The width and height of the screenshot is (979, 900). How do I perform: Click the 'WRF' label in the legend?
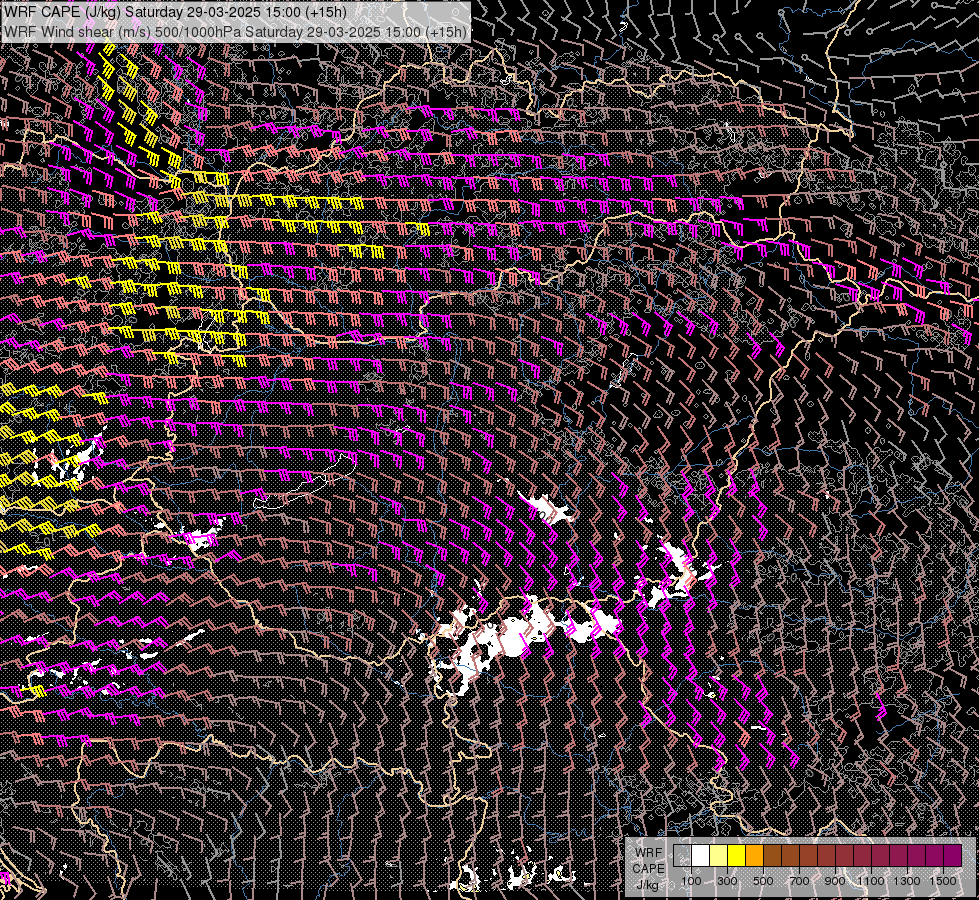click(649, 853)
